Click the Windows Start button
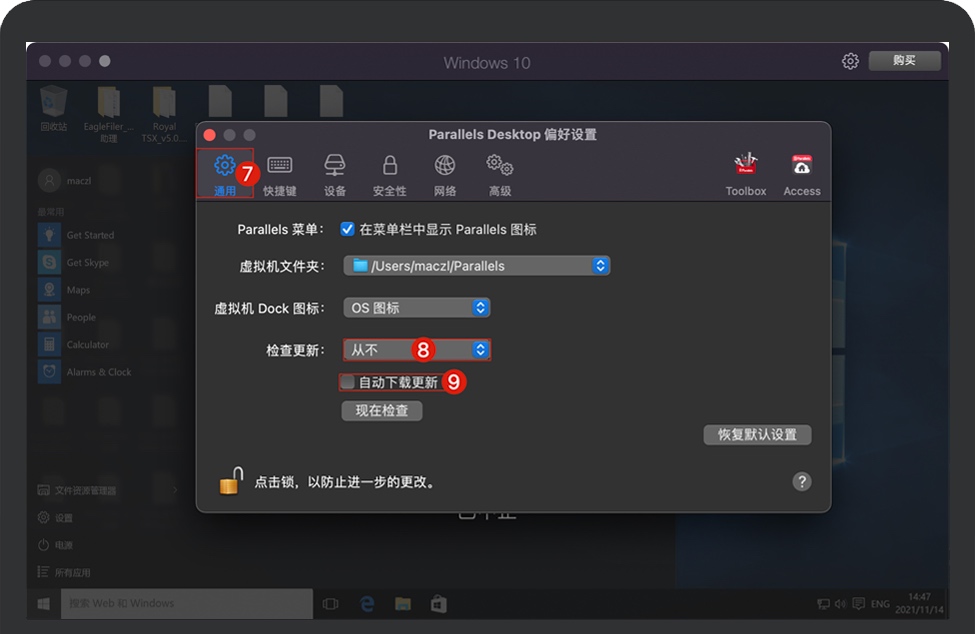Screen dimensions: 975x634 coord(44,604)
